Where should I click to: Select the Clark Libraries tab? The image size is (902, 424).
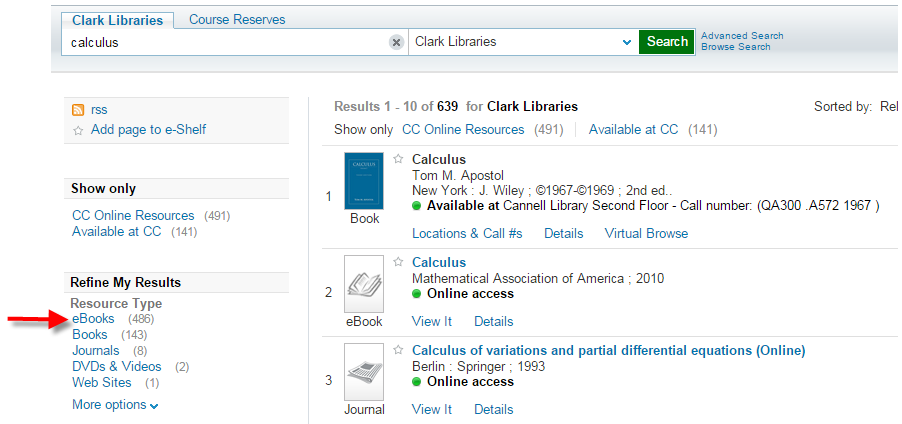pyautogui.click(x=117, y=20)
